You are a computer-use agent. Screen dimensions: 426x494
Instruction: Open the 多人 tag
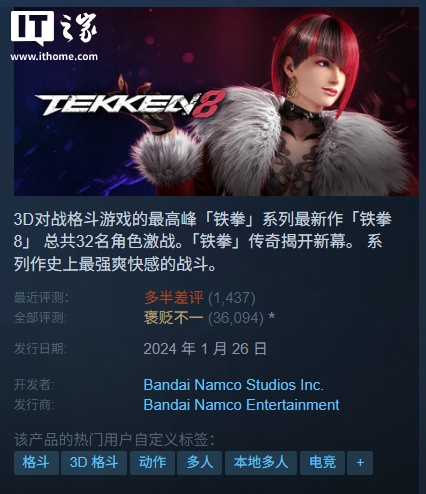[x=199, y=463]
